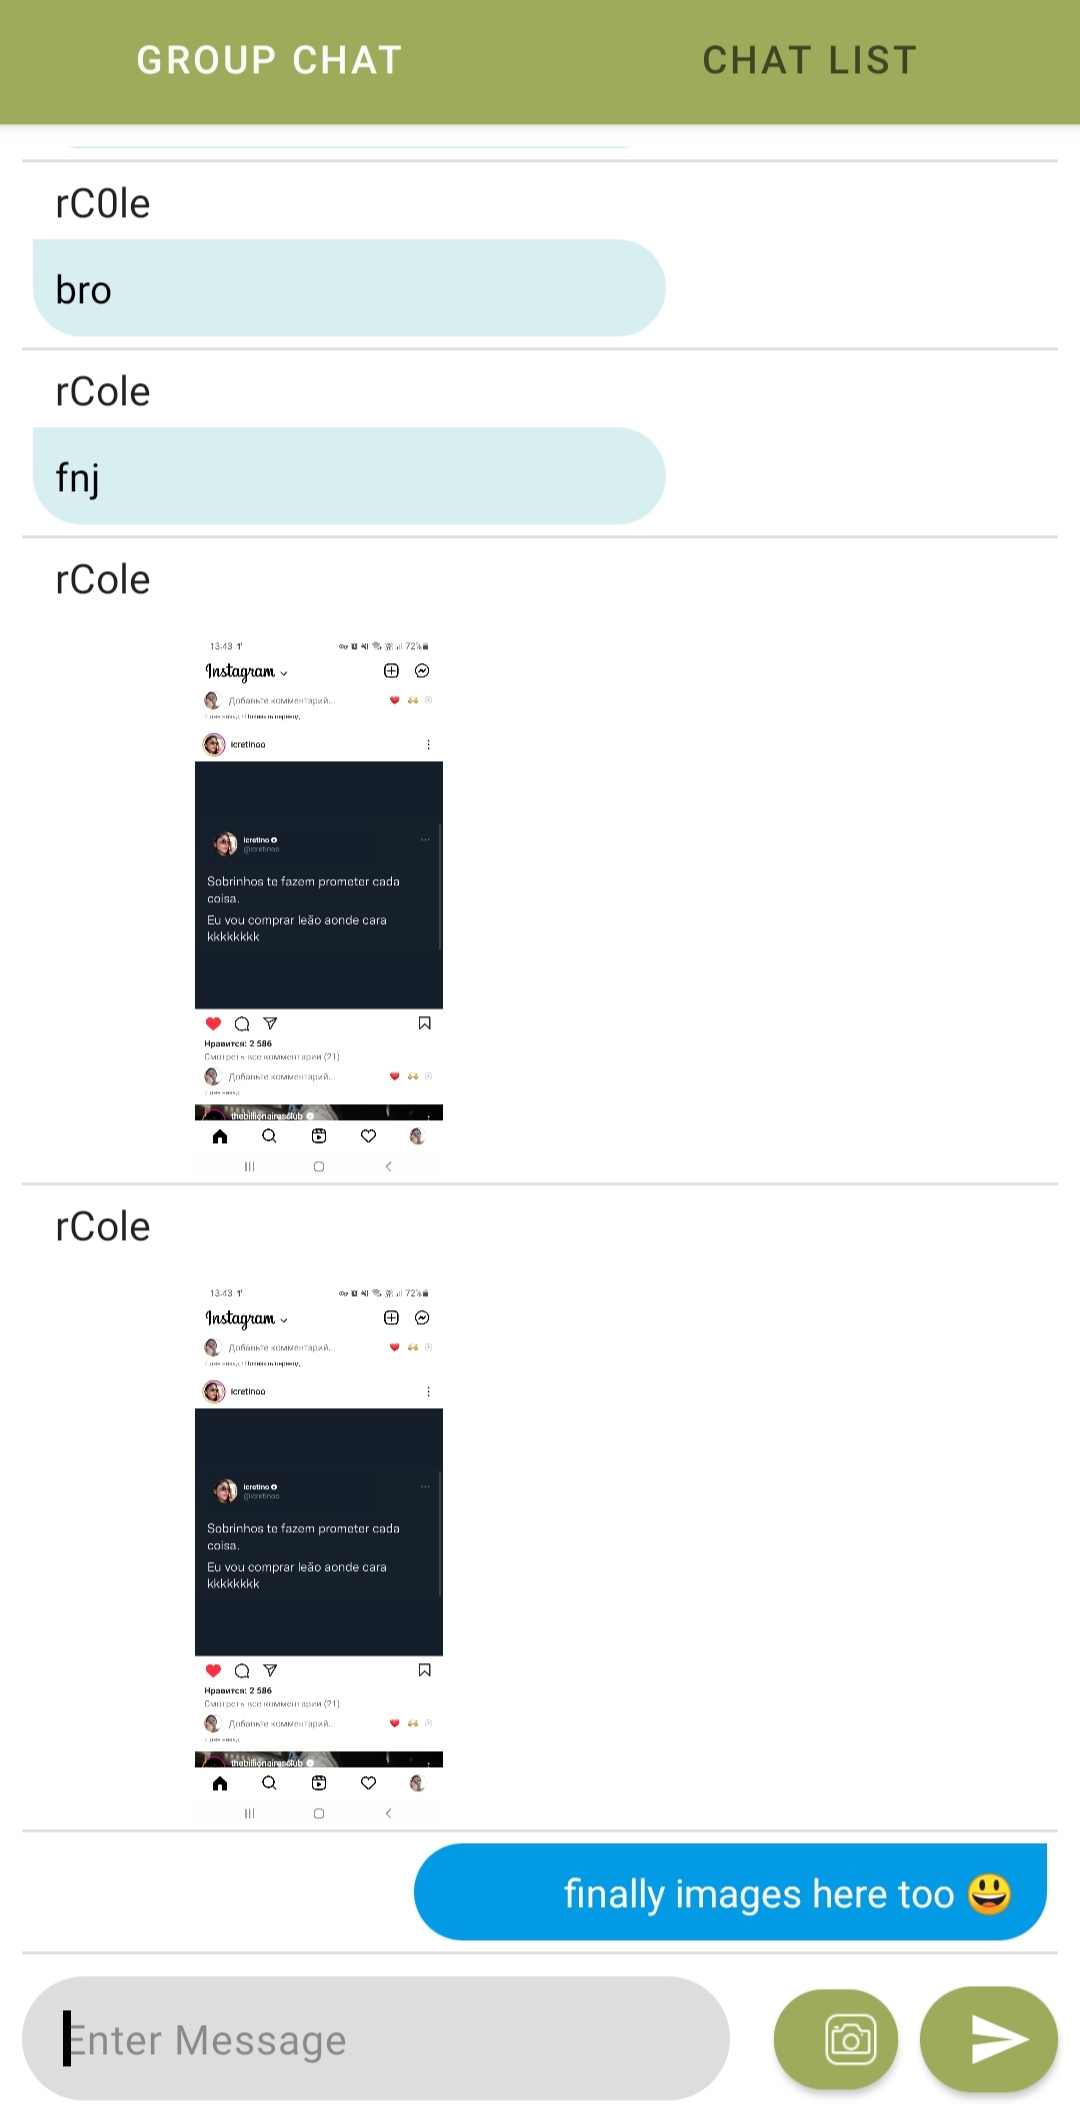
Task: Select the GROUP CHAT tab
Action: (270, 61)
